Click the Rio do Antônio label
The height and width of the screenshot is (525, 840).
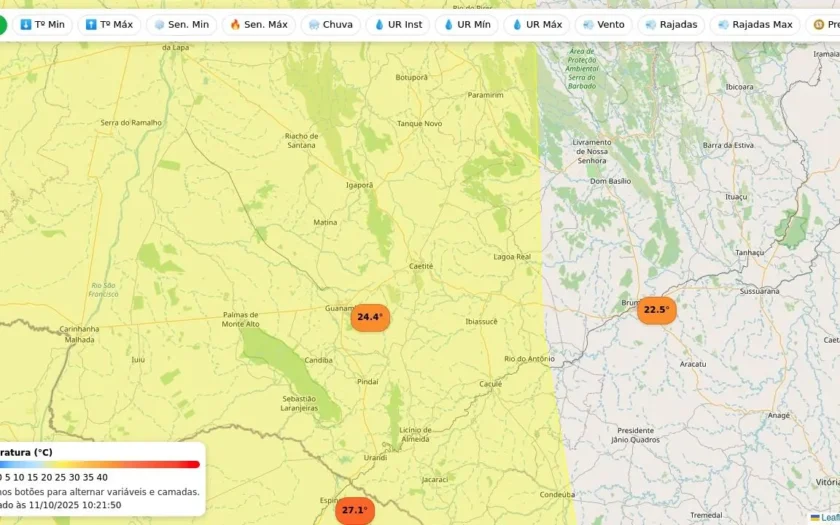click(x=529, y=359)
